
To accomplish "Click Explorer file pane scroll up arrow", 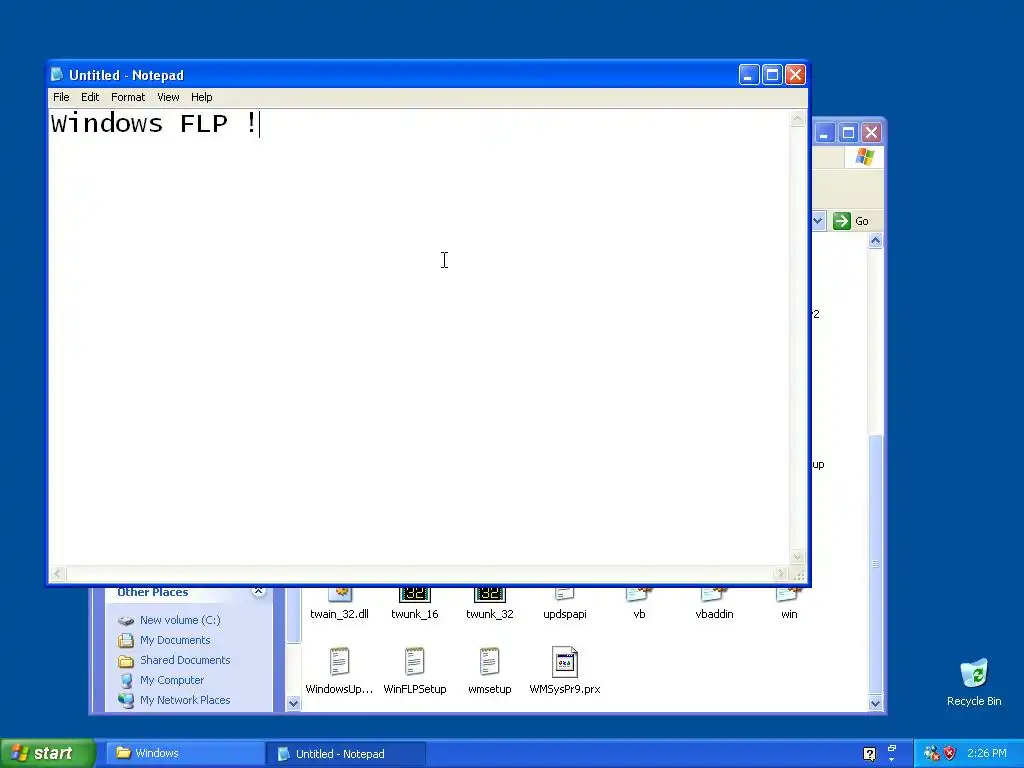I will pos(876,241).
